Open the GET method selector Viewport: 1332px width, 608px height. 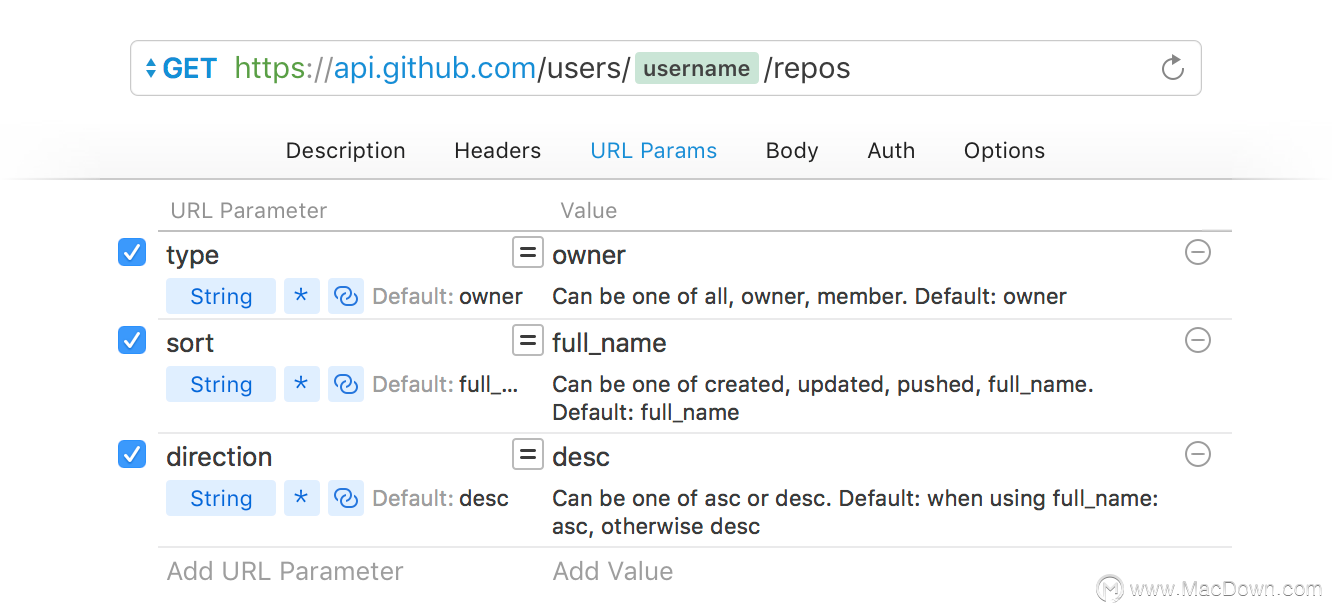[181, 68]
